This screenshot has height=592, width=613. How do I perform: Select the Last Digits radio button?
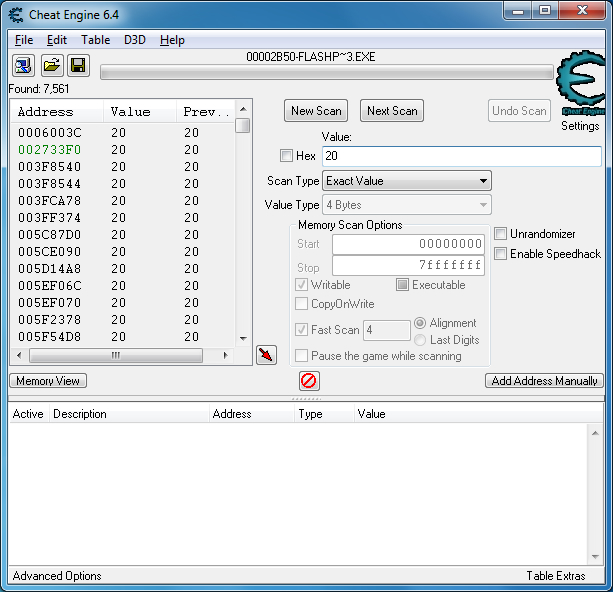click(420, 340)
